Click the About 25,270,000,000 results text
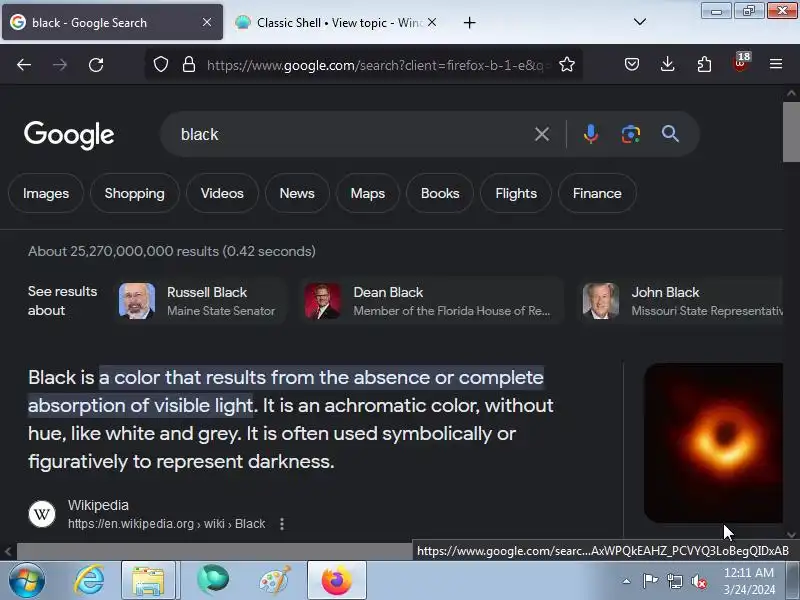This screenshot has width=800, height=600. [172, 252]
